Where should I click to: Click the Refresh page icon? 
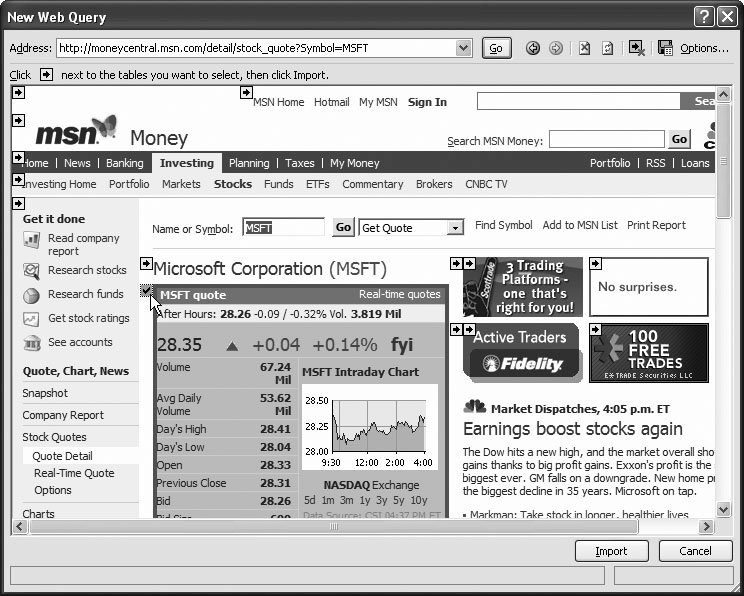[x=607, y=48]
